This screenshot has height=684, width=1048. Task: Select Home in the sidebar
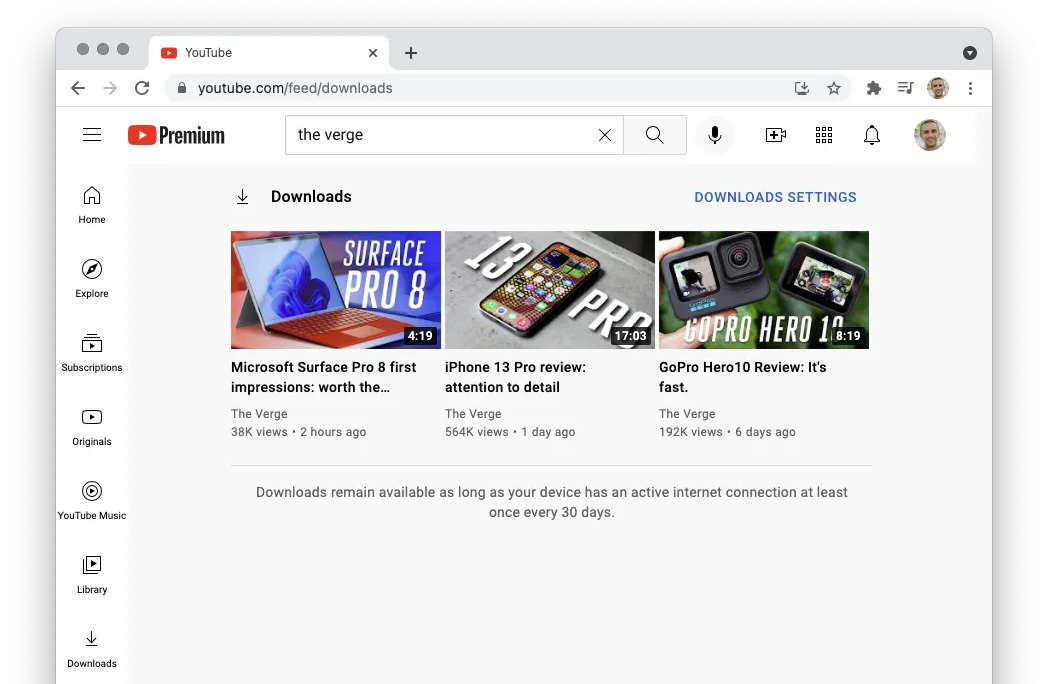point(92,204)
